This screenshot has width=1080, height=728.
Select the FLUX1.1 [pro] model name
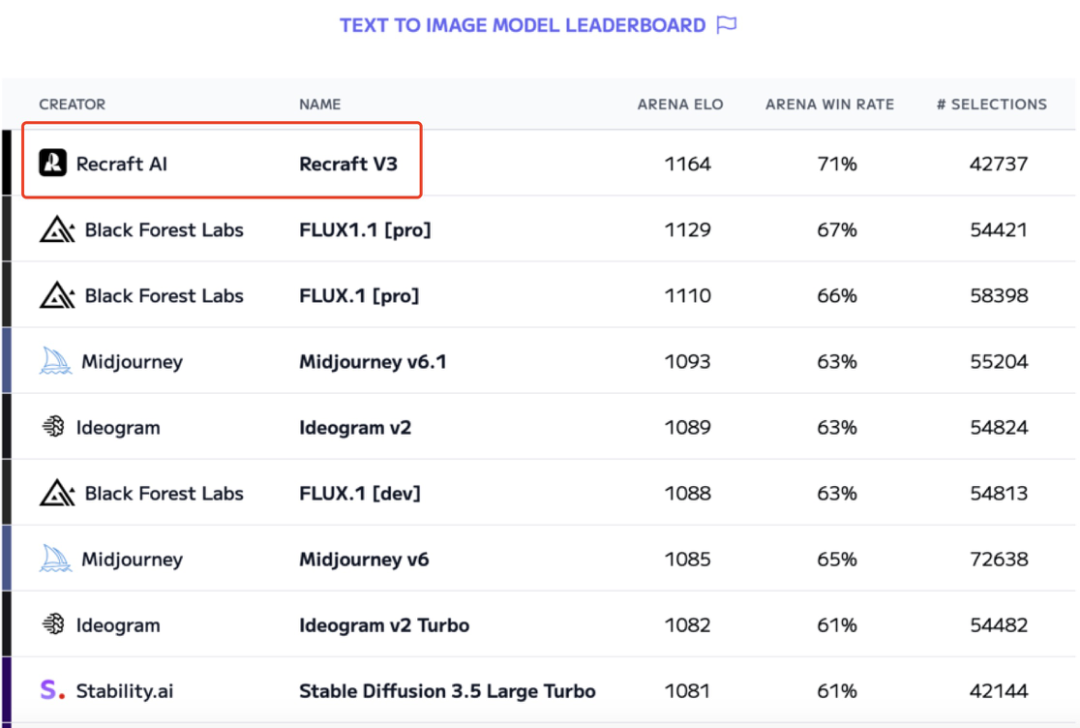[x=365, y=230]
